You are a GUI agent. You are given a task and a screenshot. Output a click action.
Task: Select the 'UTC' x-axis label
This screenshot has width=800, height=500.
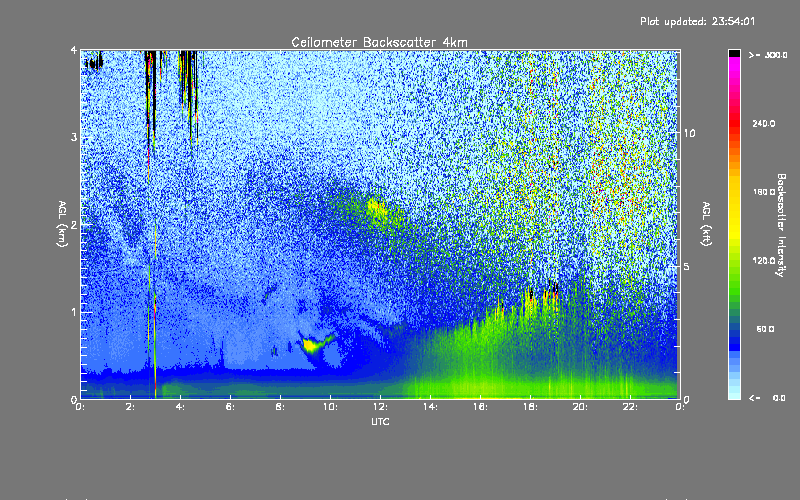pos(380,421)
